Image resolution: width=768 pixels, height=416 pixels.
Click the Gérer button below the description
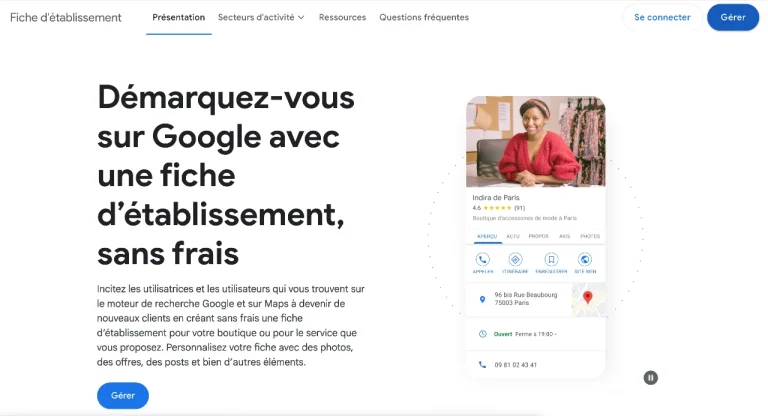click(x=122, y=395)
